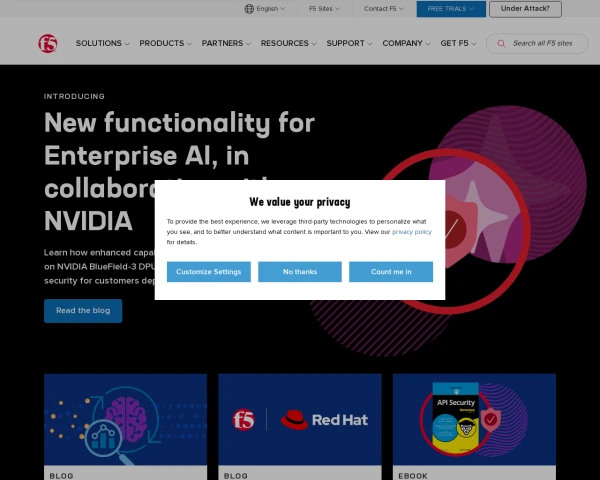This screenshot has height=480, width=600.
Task: Click Count me in button
Action: tap(391, 272)
